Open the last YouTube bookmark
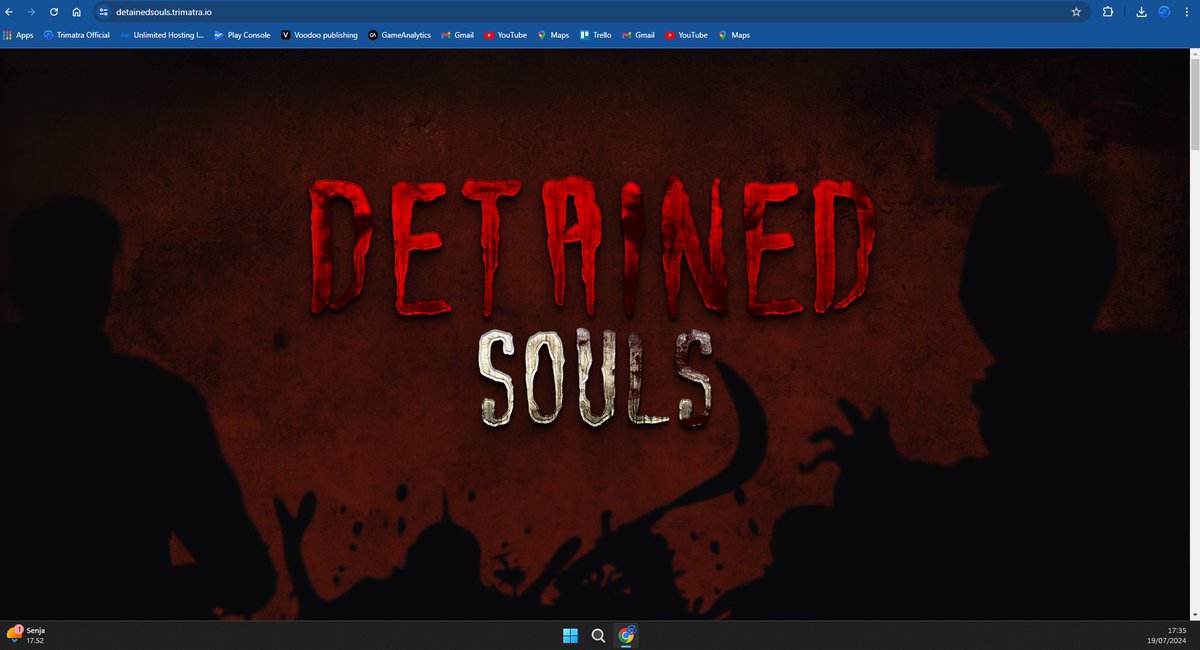The image size is (1200, 650). point(686,35)
